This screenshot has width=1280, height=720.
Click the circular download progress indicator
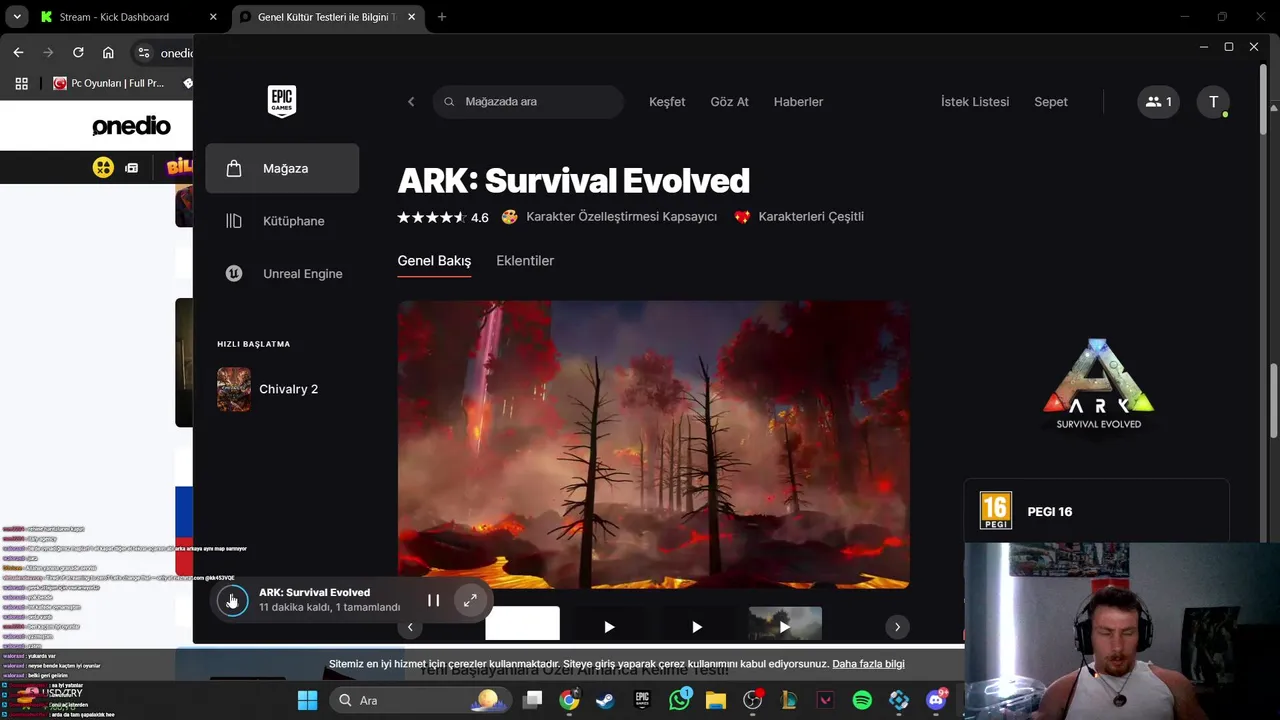click(232, 600)
